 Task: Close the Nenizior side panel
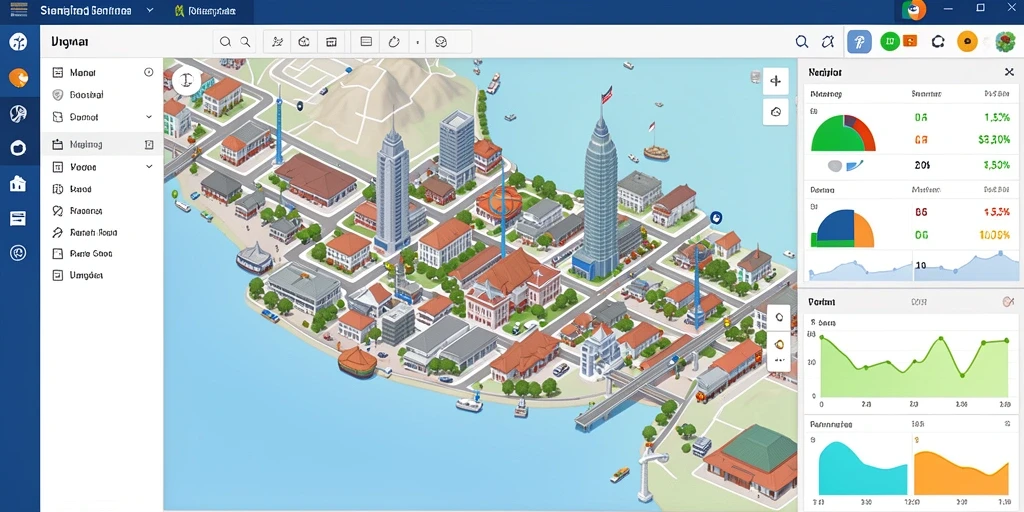(x=1009, y=72)
